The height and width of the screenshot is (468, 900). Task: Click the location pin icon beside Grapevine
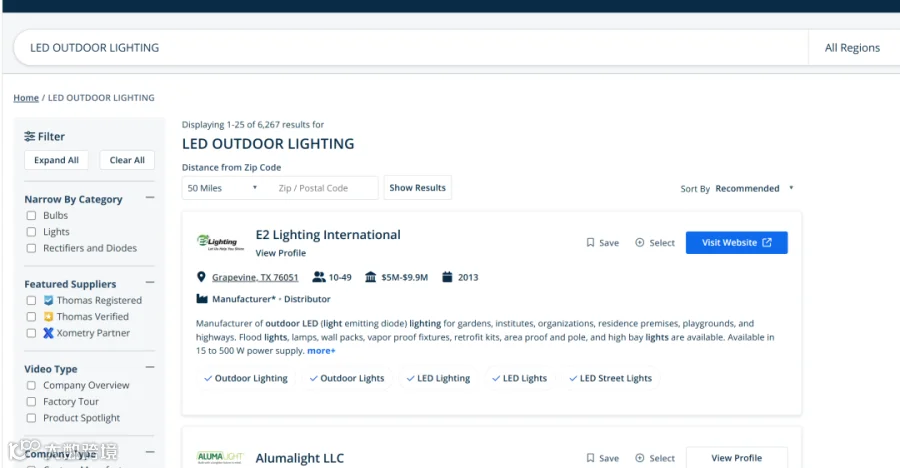click(x=201, y=277)
